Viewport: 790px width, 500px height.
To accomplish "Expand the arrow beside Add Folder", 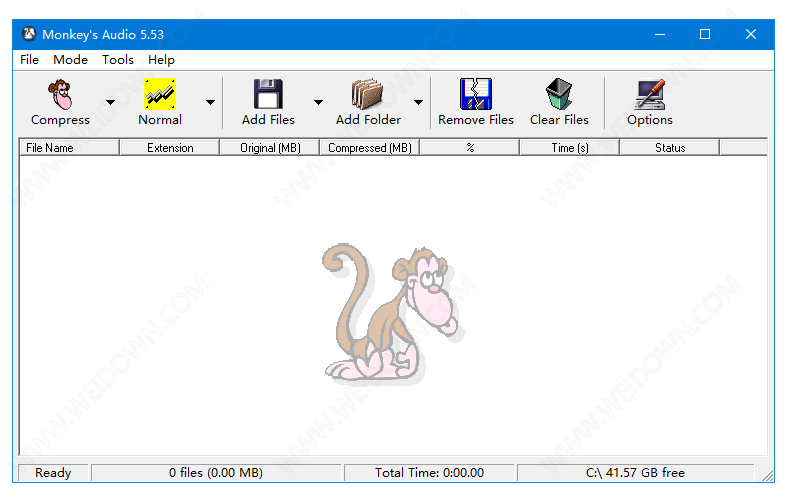I will click(x=418, y=102).
